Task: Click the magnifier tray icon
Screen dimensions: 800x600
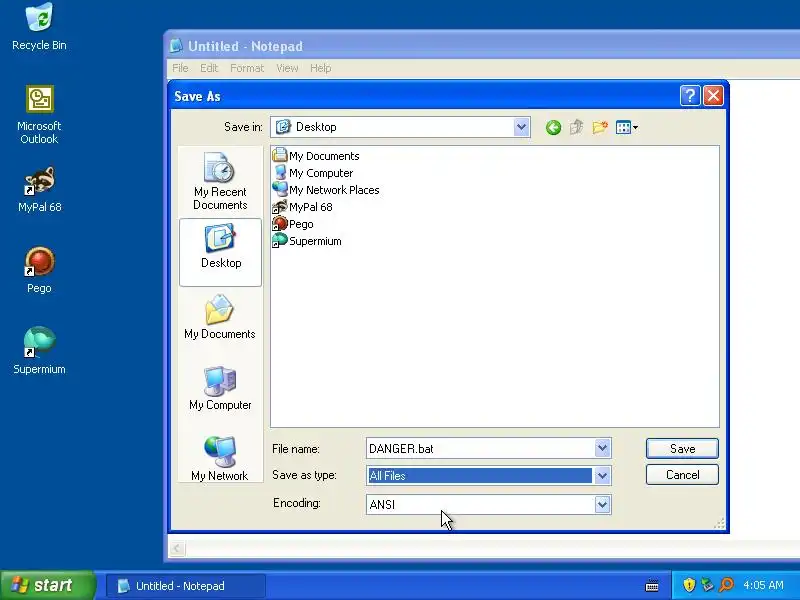Action: coord(727,585)
